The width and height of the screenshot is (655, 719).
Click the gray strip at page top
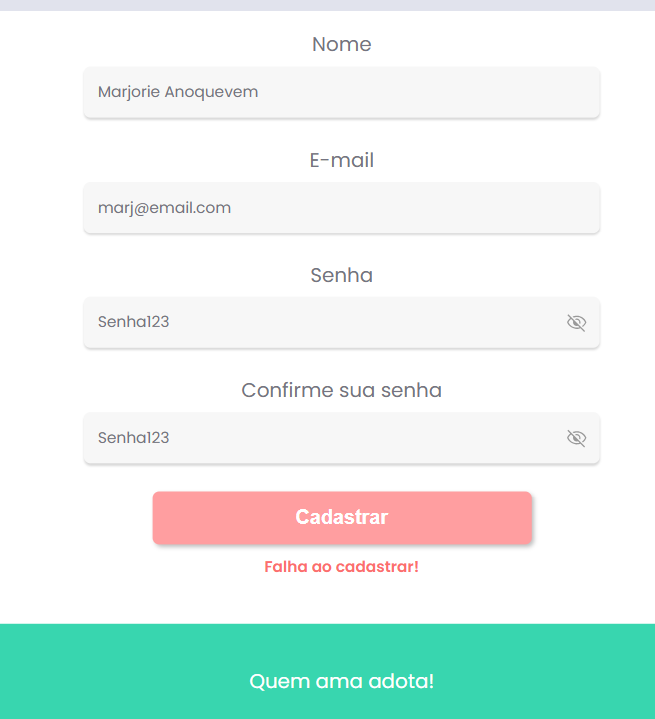pos(327,5)
